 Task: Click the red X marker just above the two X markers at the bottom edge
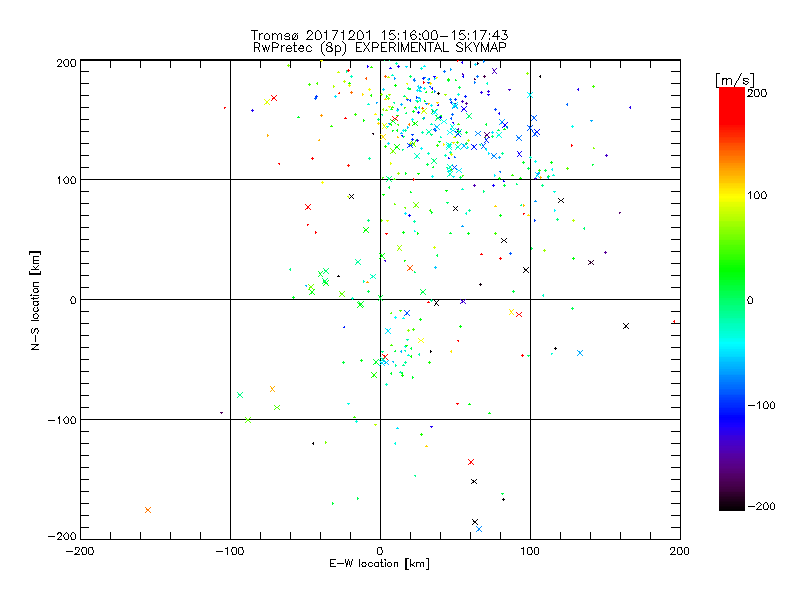(x=471, y=462)
